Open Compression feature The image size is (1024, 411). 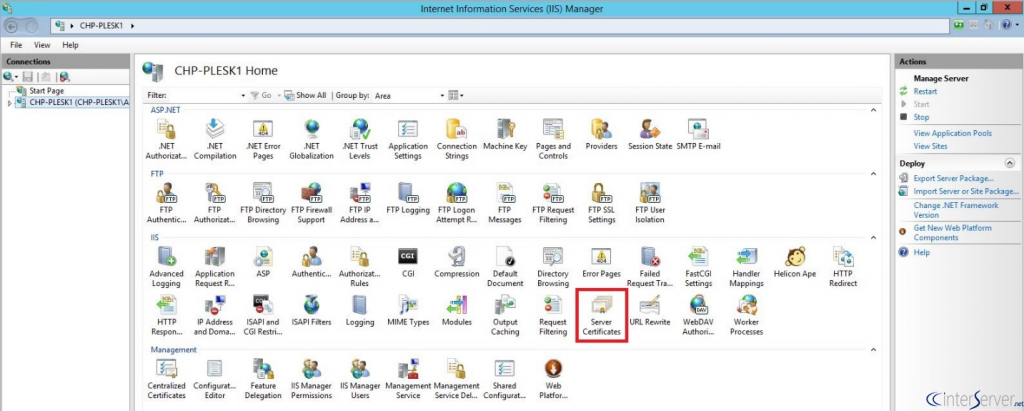click(x=456, y=263)
